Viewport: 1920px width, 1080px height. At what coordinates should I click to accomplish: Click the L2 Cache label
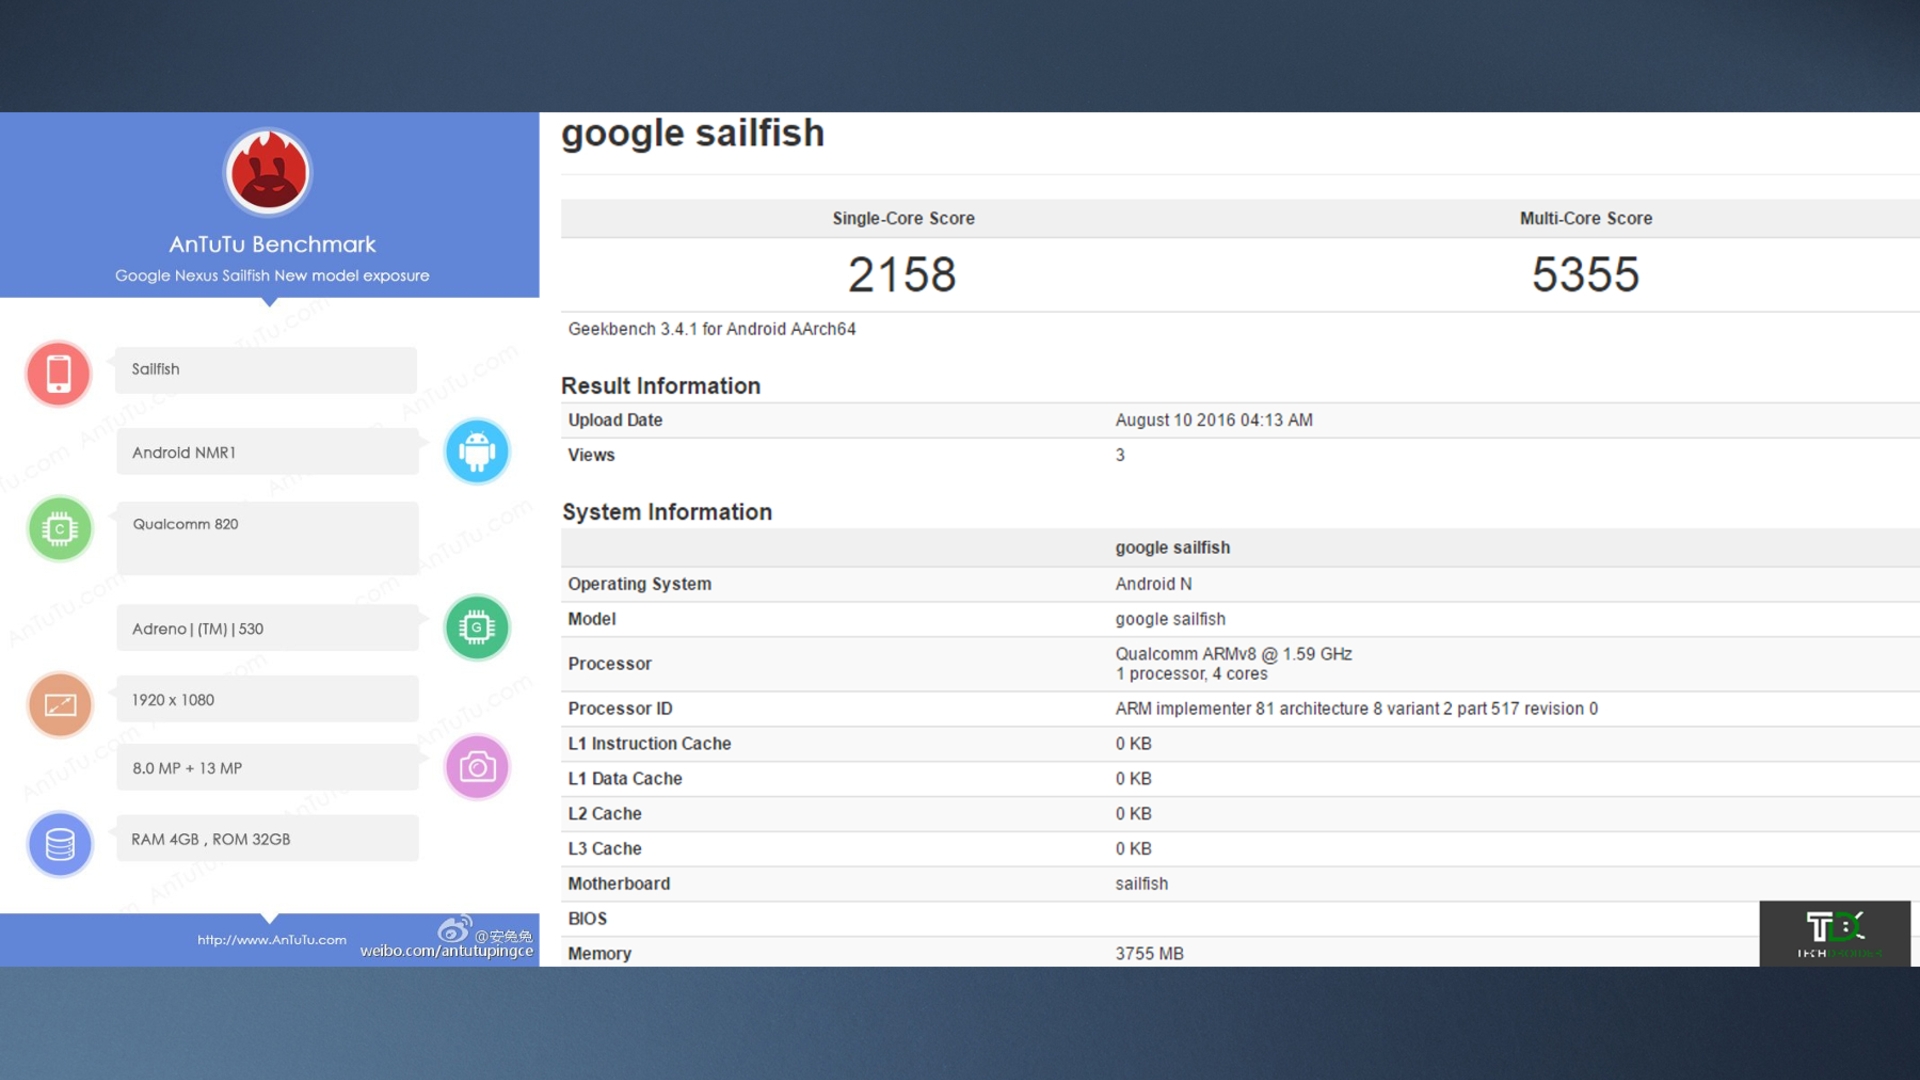pos(605,814)
